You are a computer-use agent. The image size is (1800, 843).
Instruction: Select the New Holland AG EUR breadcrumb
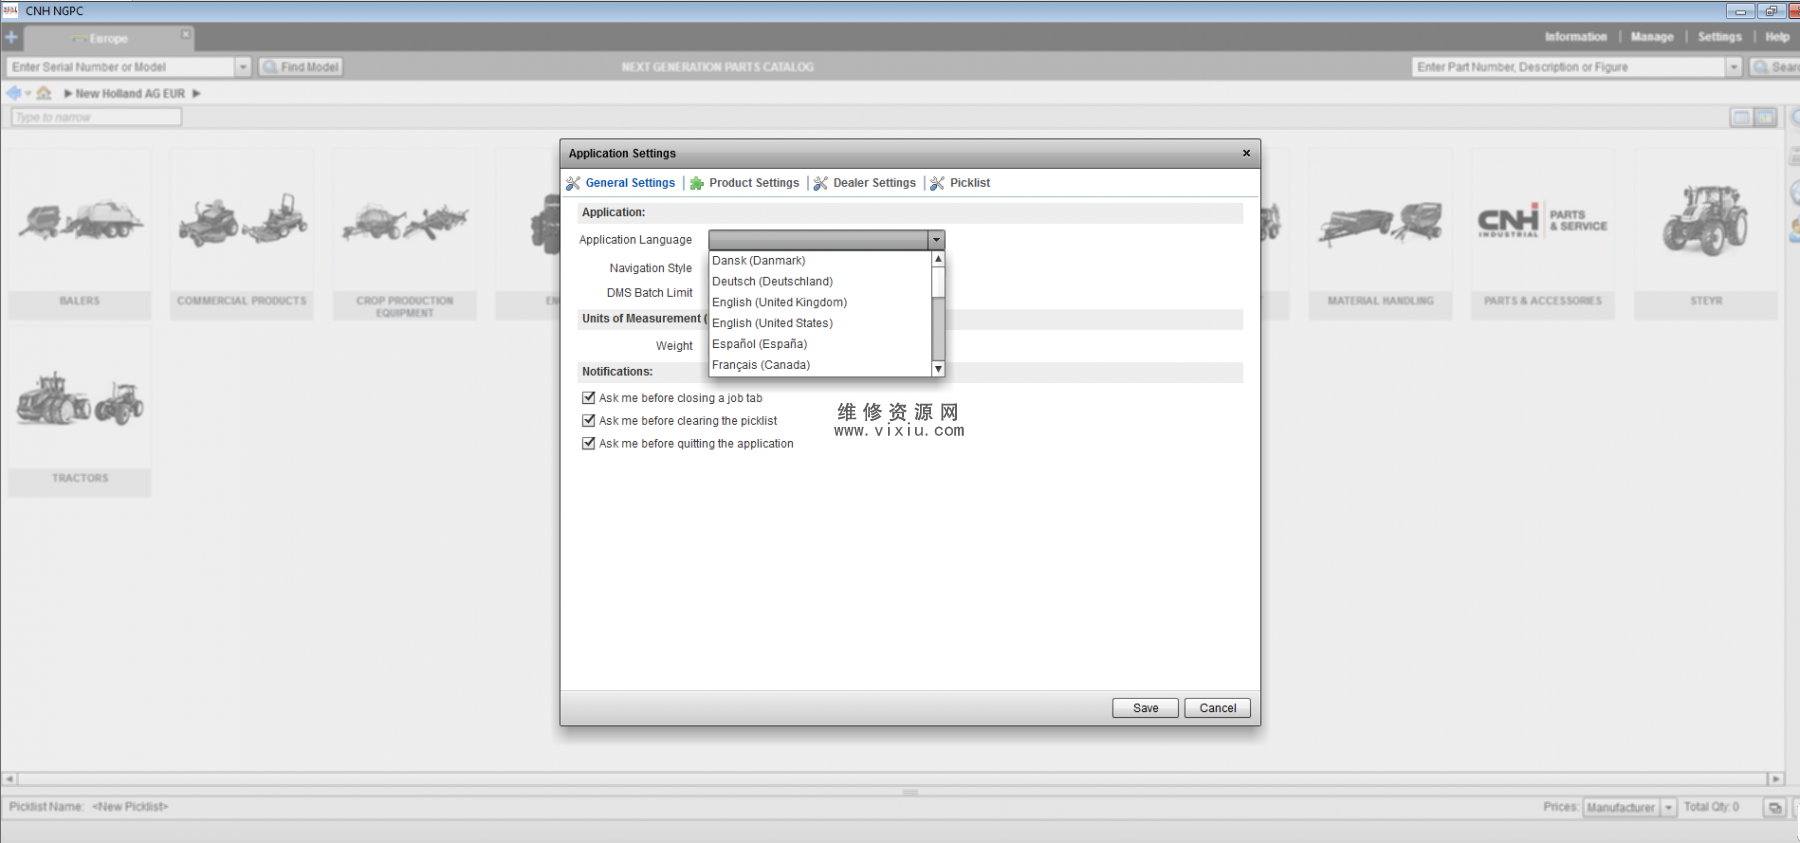click(x=130, y=94)
